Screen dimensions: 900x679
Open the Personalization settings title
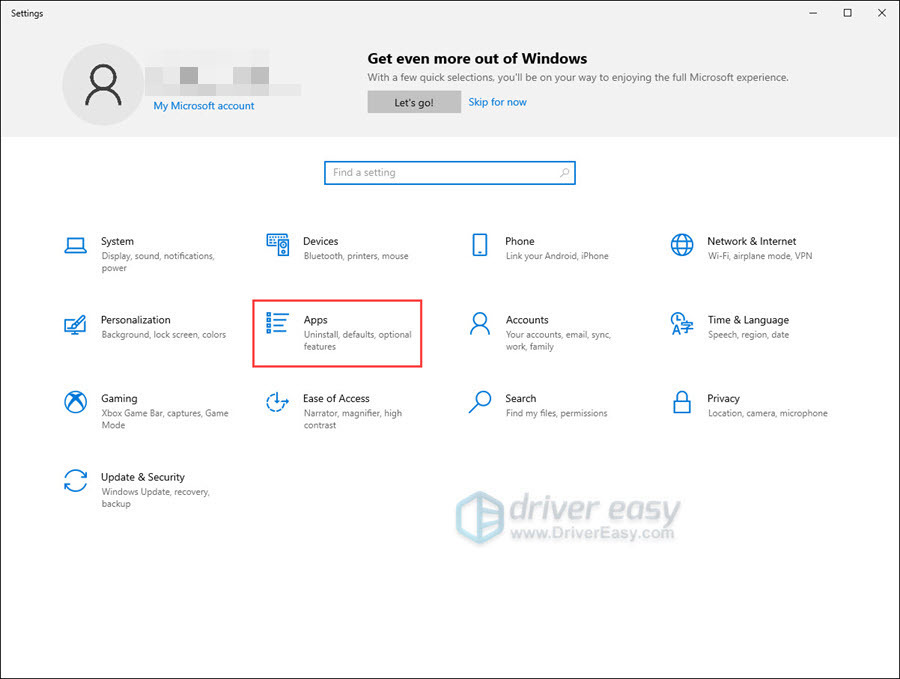(x=136, y=320)
